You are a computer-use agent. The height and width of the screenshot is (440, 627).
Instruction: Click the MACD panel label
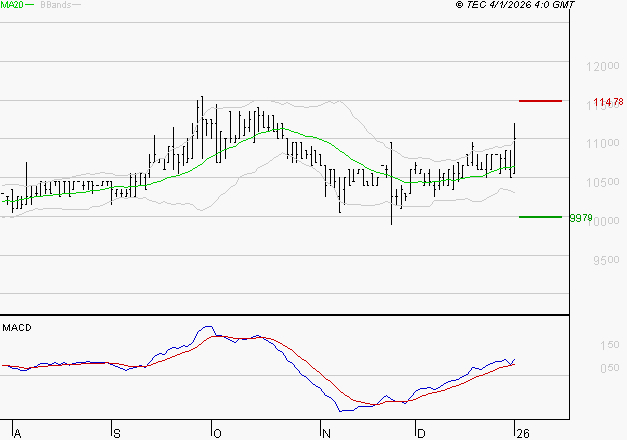(17, 328)
